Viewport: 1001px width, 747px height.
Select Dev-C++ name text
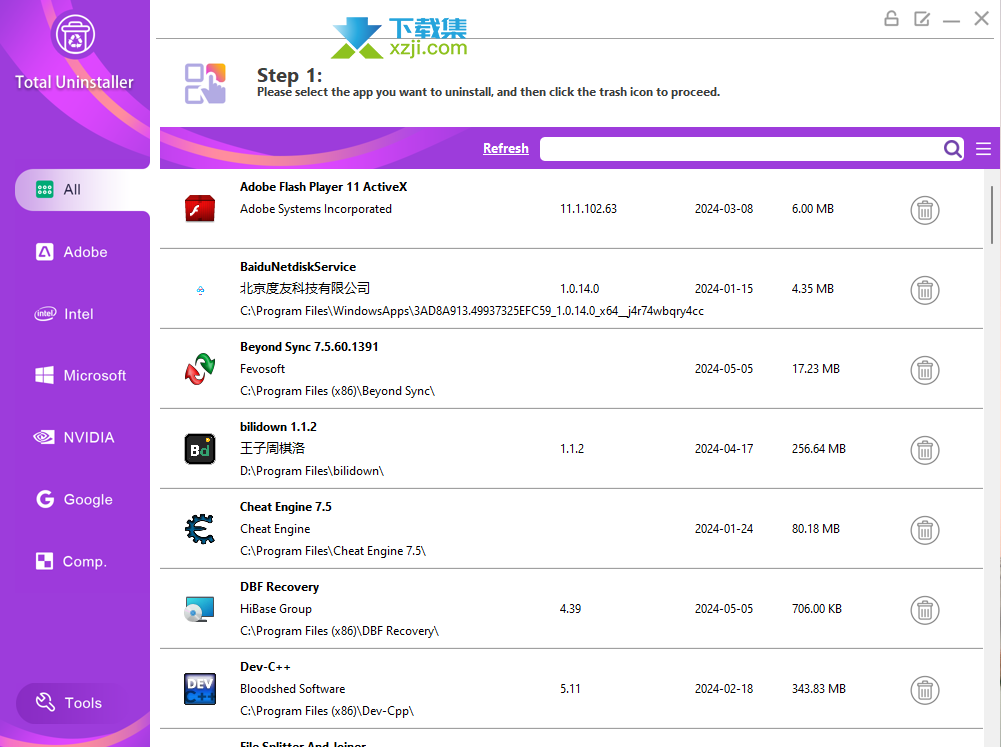[265, 667]
